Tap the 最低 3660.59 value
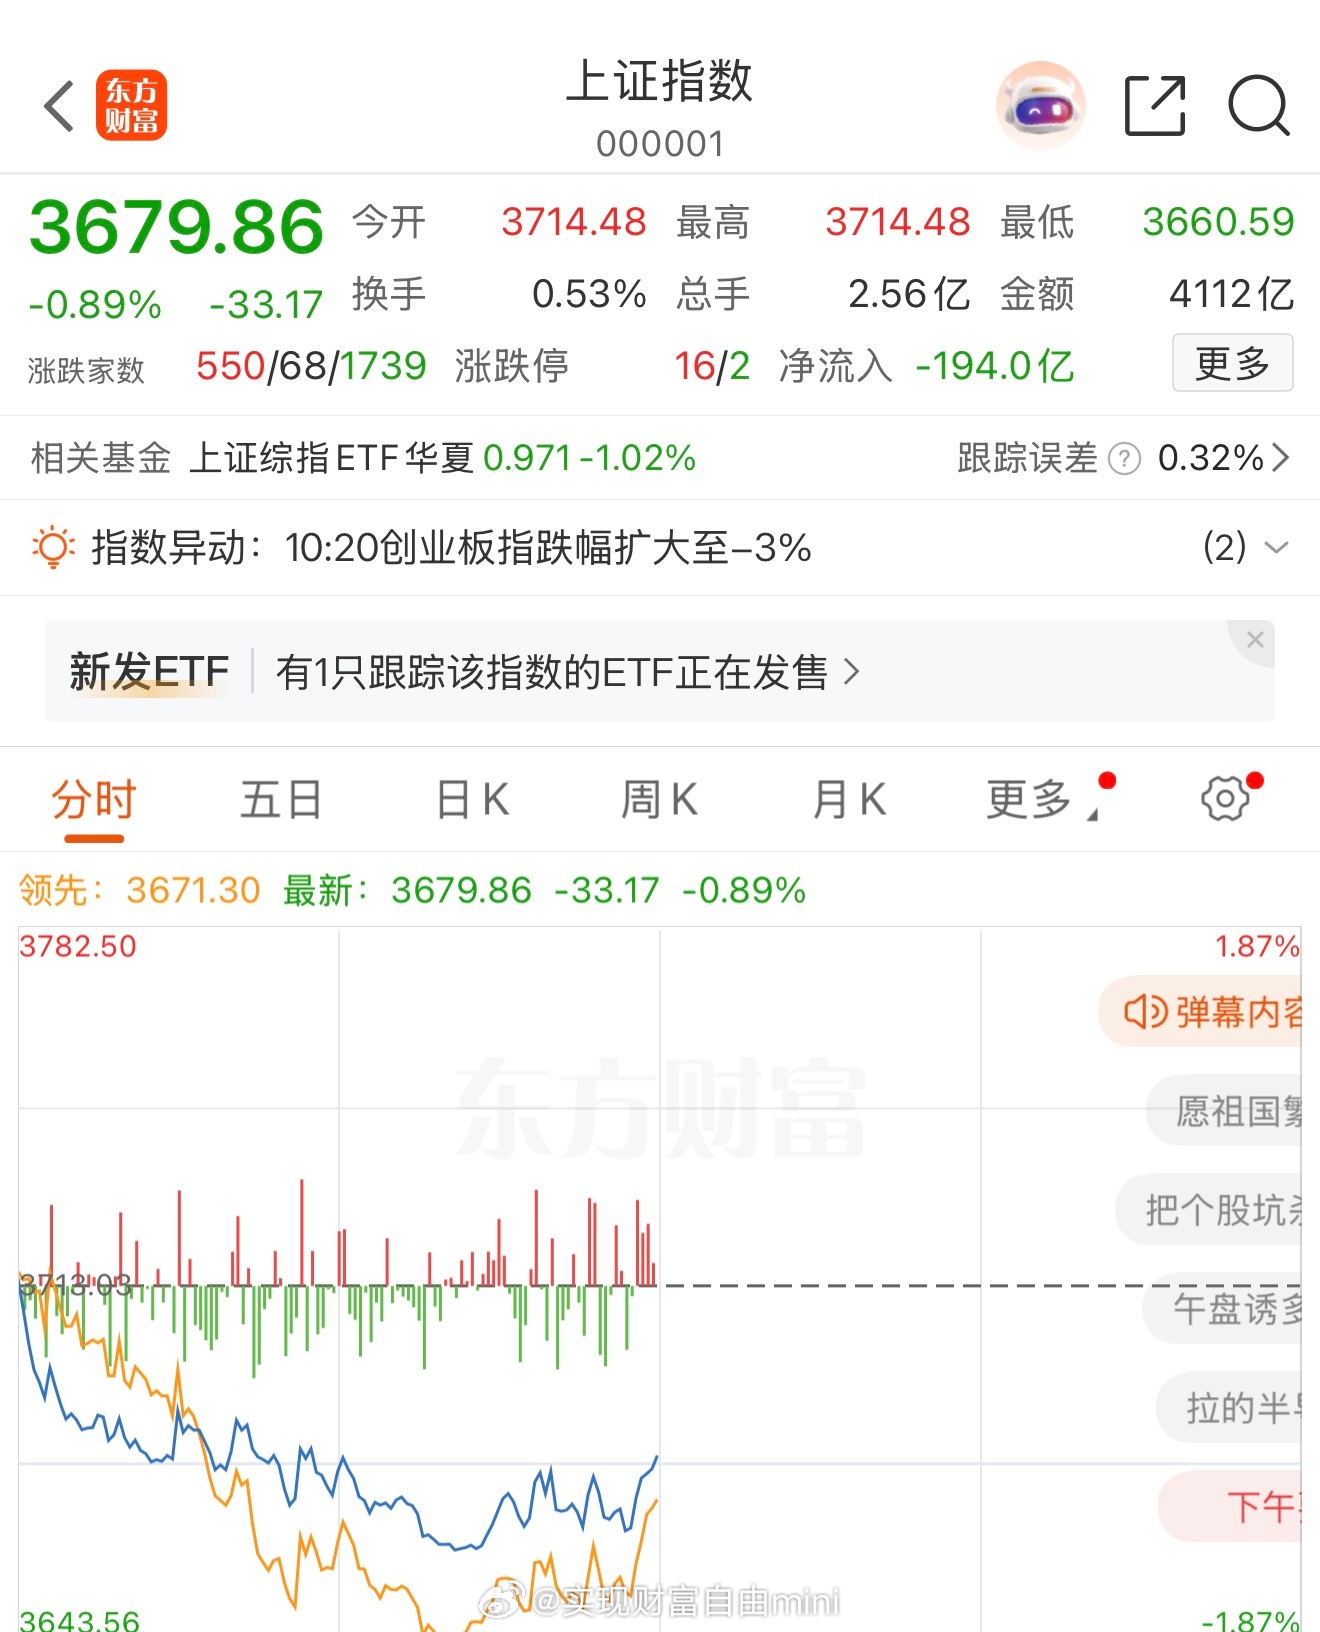The image size is (1320, 1632). [x=1218, y=222]
